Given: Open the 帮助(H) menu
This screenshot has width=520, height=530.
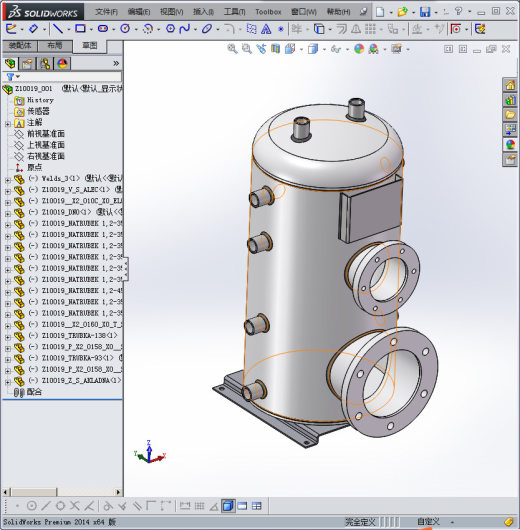Looking at the screenshot, I should [x=338, y=12].
